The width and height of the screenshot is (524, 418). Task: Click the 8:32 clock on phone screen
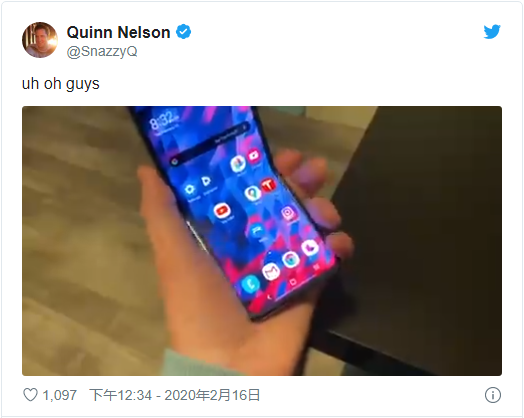[x=162, y=121]
